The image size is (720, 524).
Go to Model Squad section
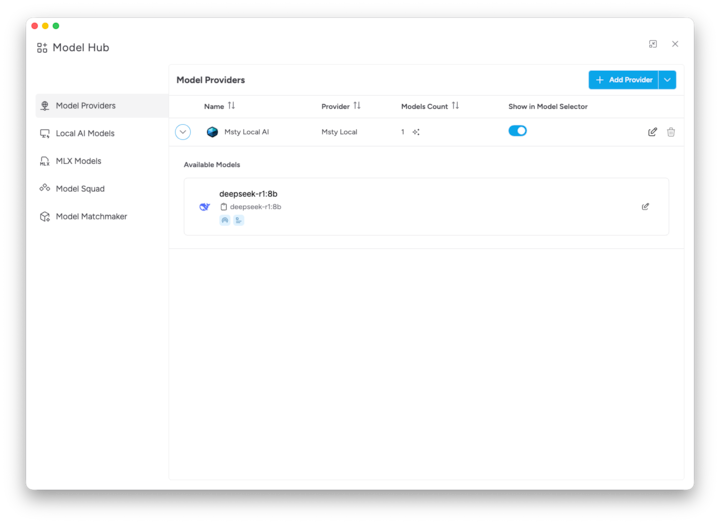[x=80, y=188]
